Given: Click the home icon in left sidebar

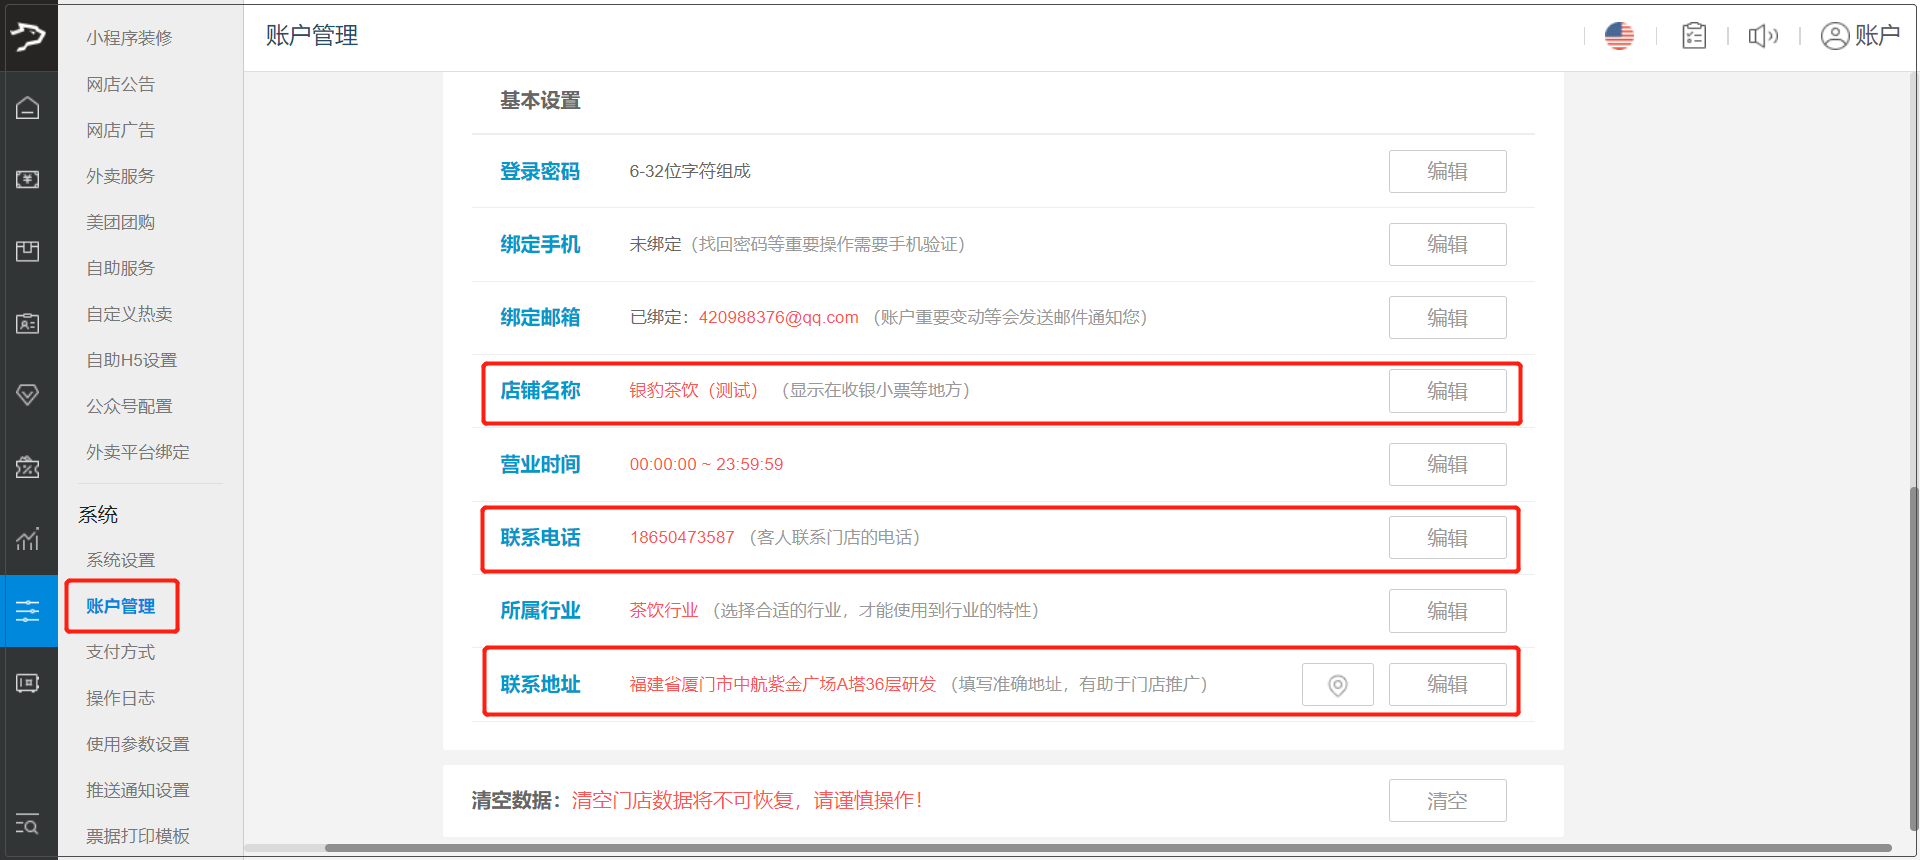Looking at the screenshot, I should (x=28, y=108).
